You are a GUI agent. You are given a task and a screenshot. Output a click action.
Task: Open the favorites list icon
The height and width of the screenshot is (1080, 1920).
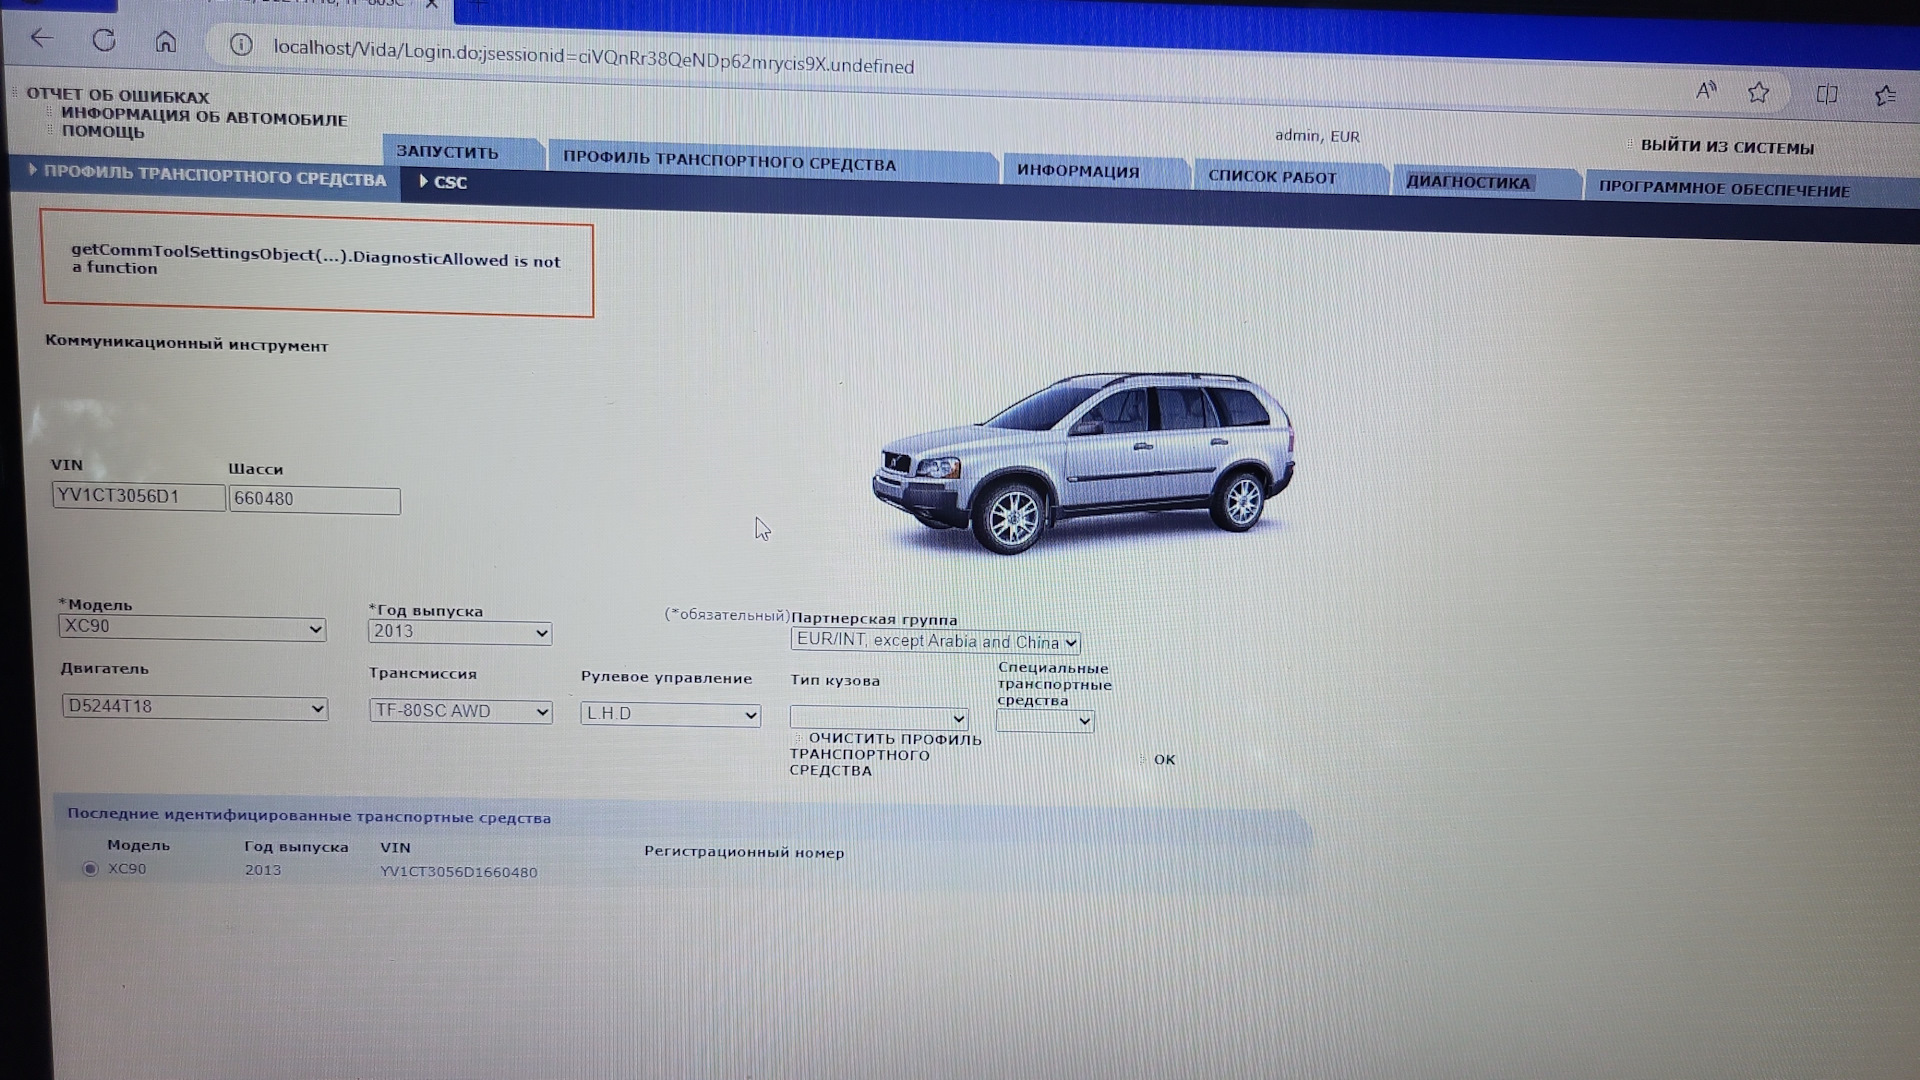coord(1886,96)
